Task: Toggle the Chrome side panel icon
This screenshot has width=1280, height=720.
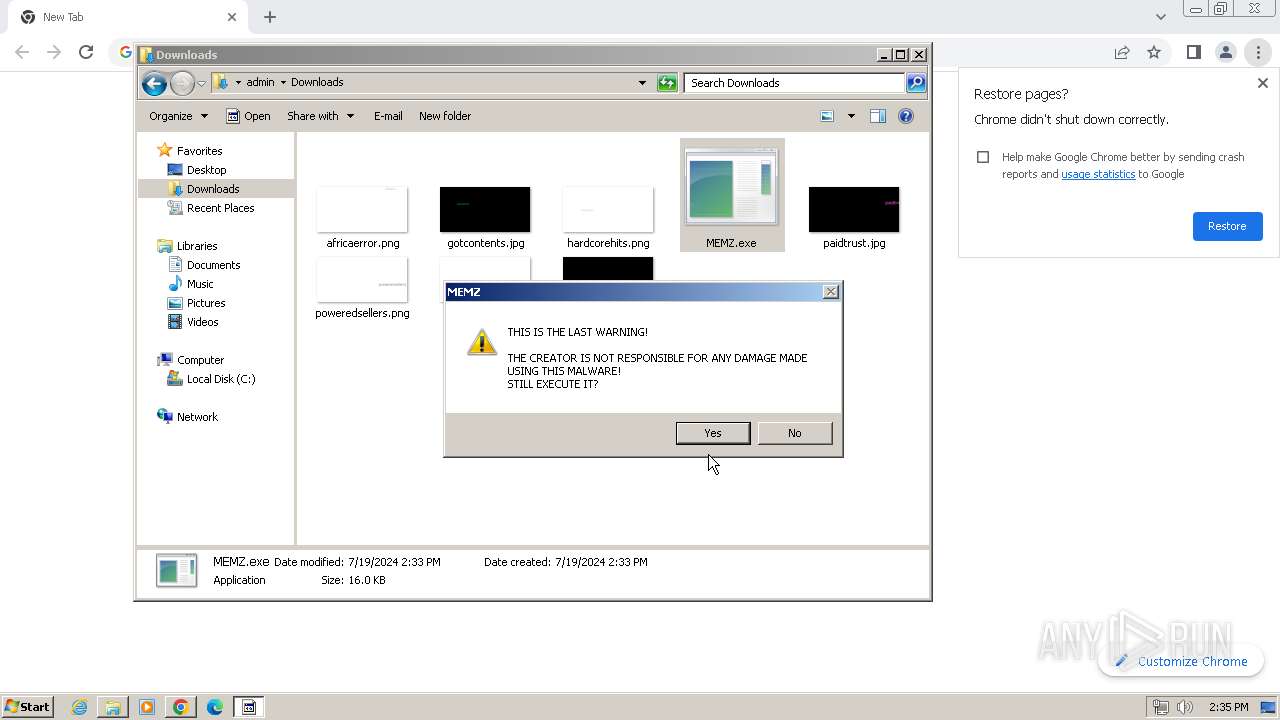Action: click(1193, 52)
